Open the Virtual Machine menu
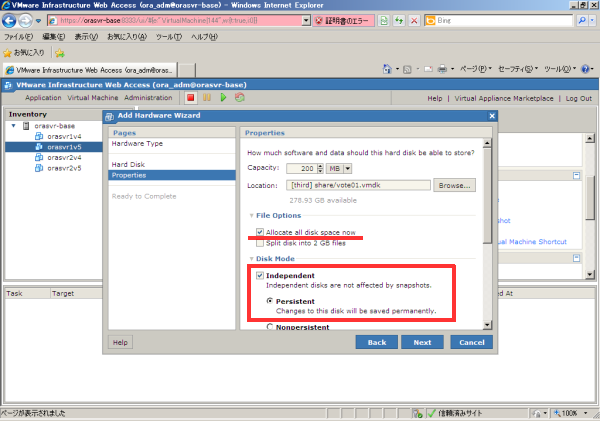 pyautogui.click(x=93, y=98)
